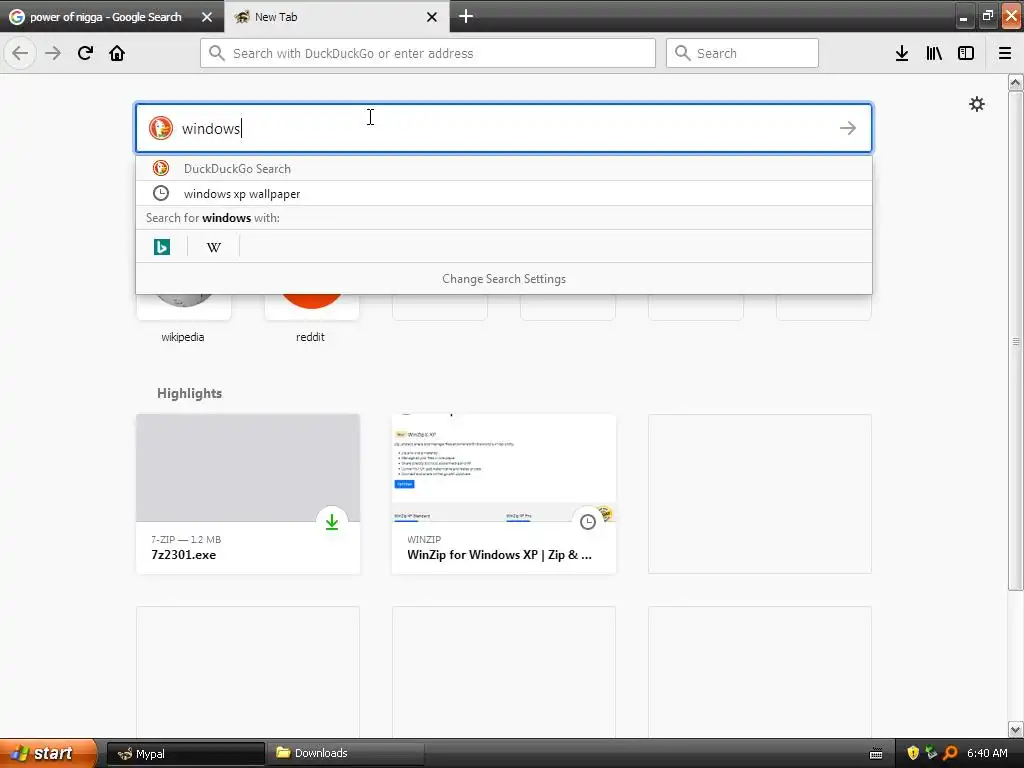Go back to the previous page
Screen dimensions: 1024x768
pos(20,53)
